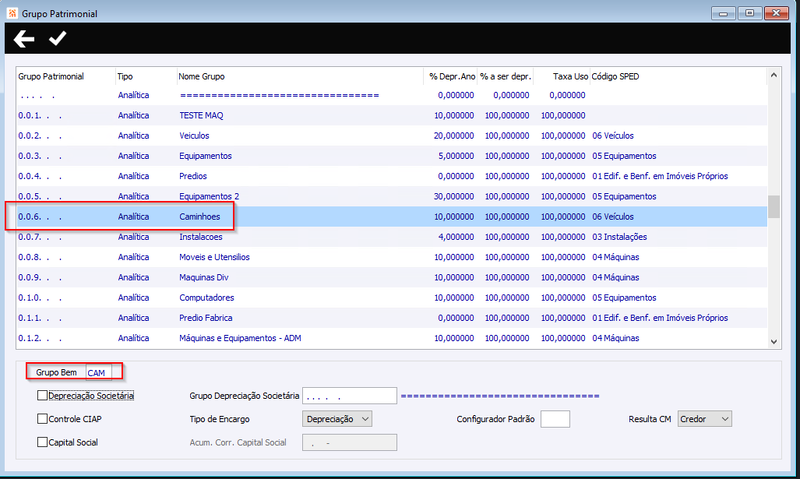Viewport: 800px width, 479px height.
Task: Select the Predio Fabrica row
Action: tap(391, 318)
